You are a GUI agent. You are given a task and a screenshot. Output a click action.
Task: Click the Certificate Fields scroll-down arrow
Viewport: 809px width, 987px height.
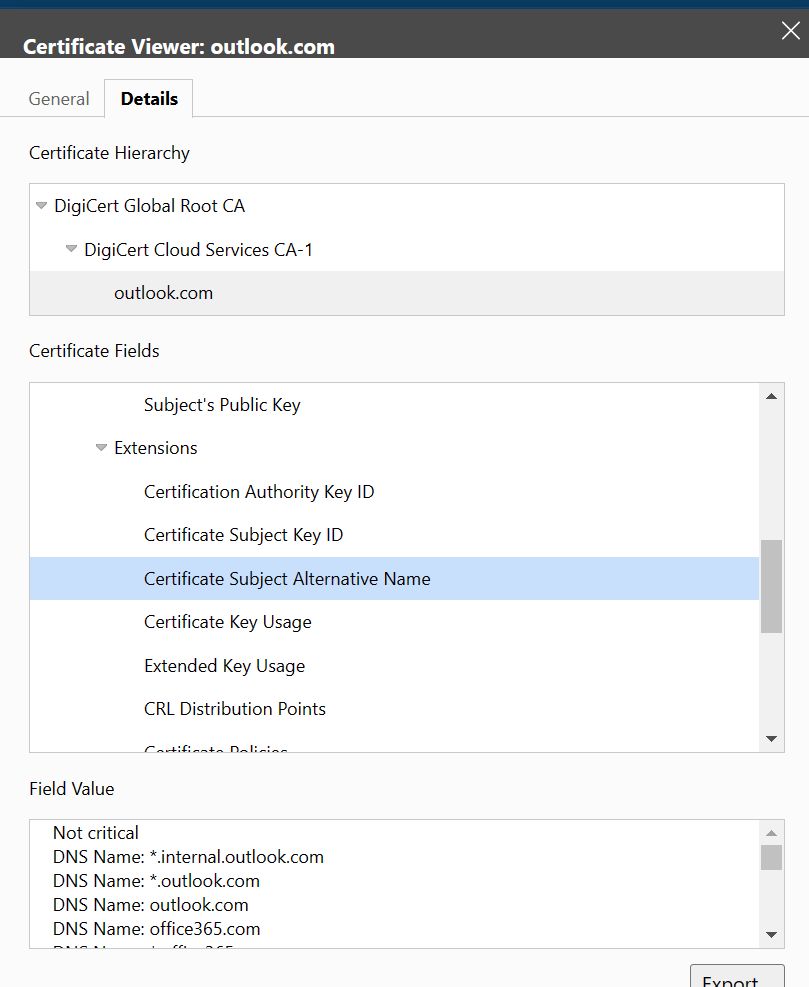point(771,739)
